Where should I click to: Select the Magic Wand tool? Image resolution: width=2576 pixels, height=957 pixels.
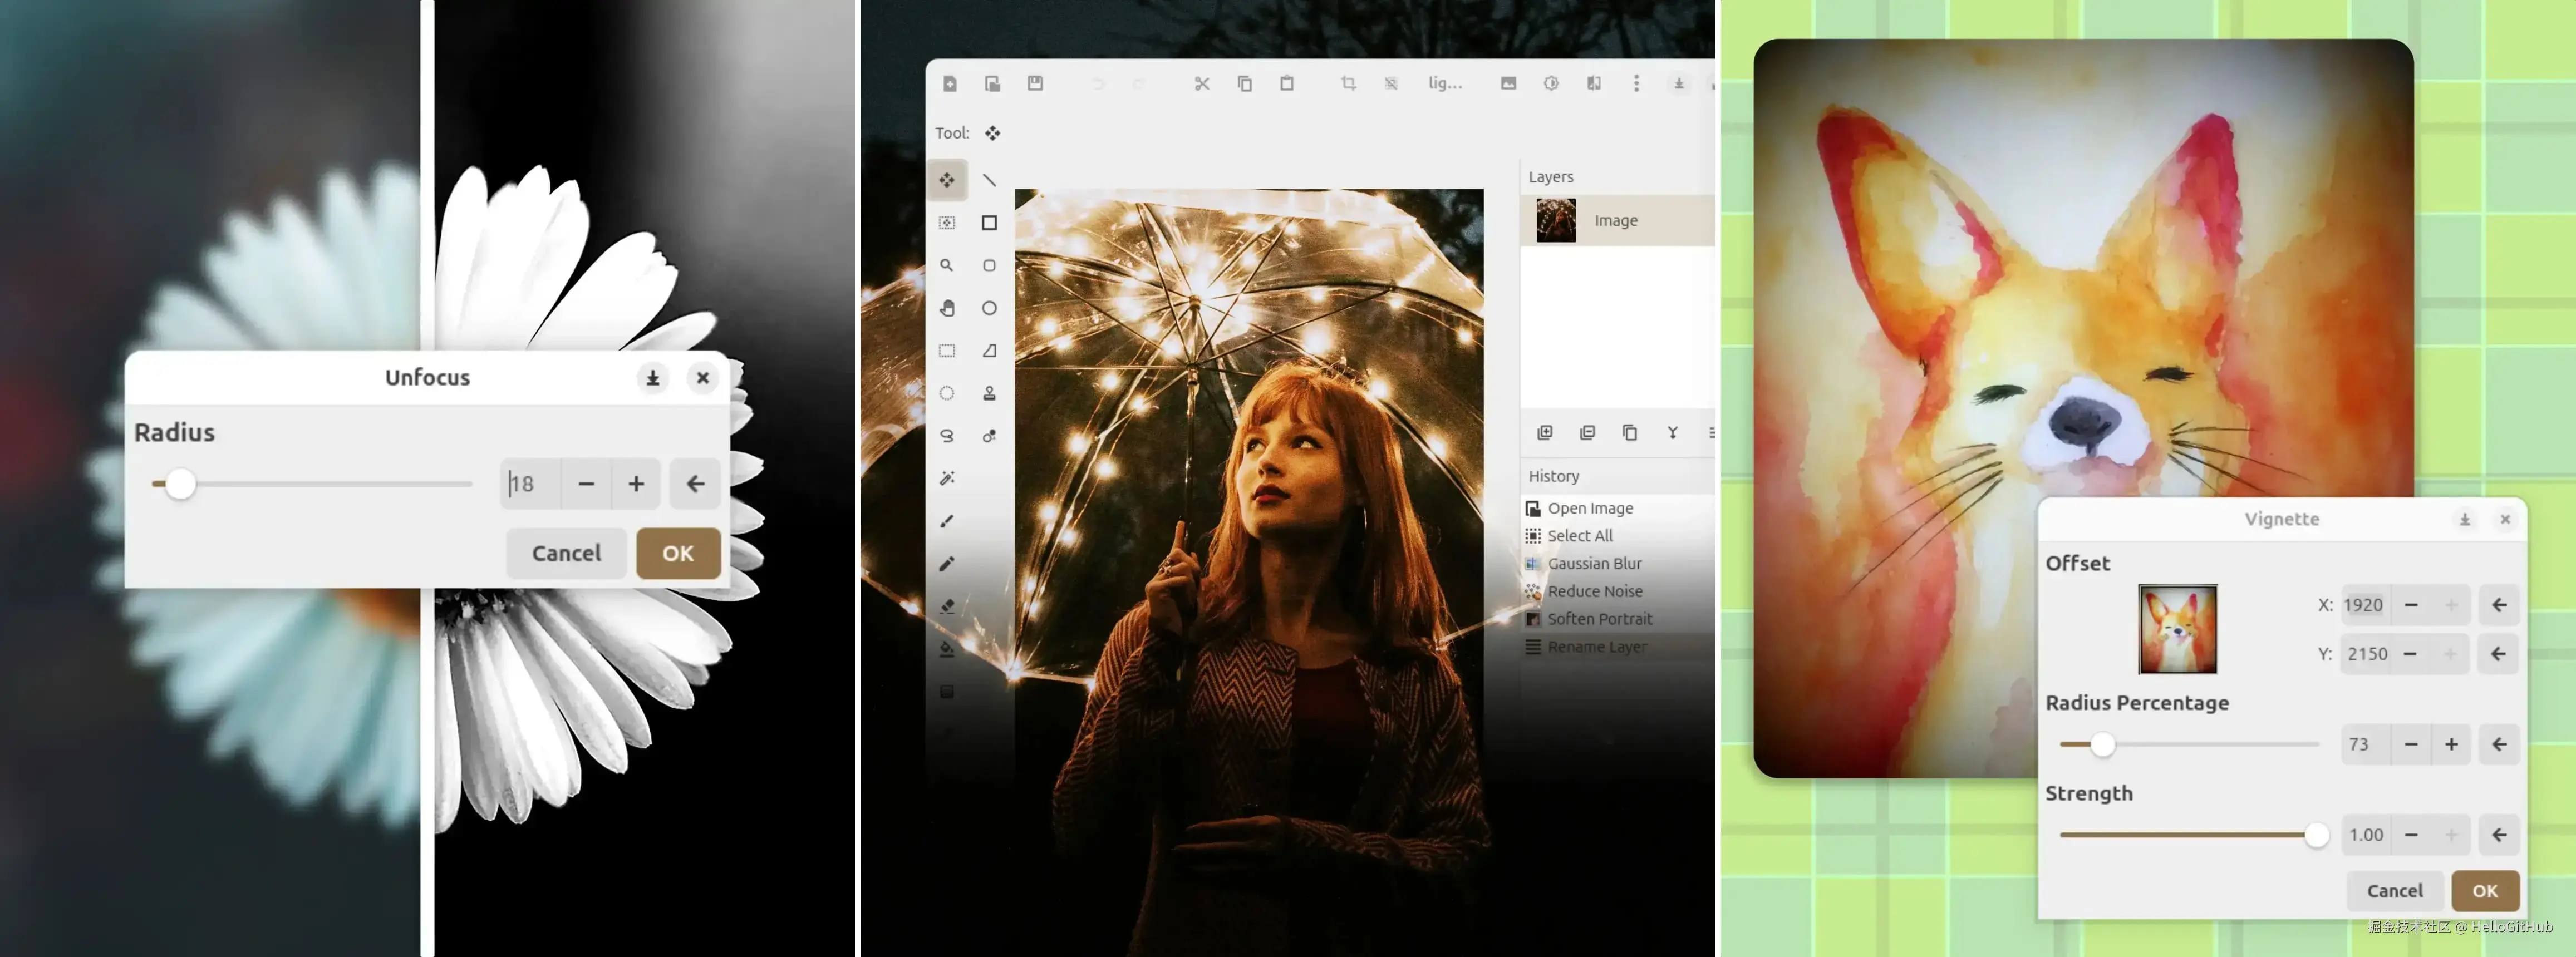(x=946, y=478)
